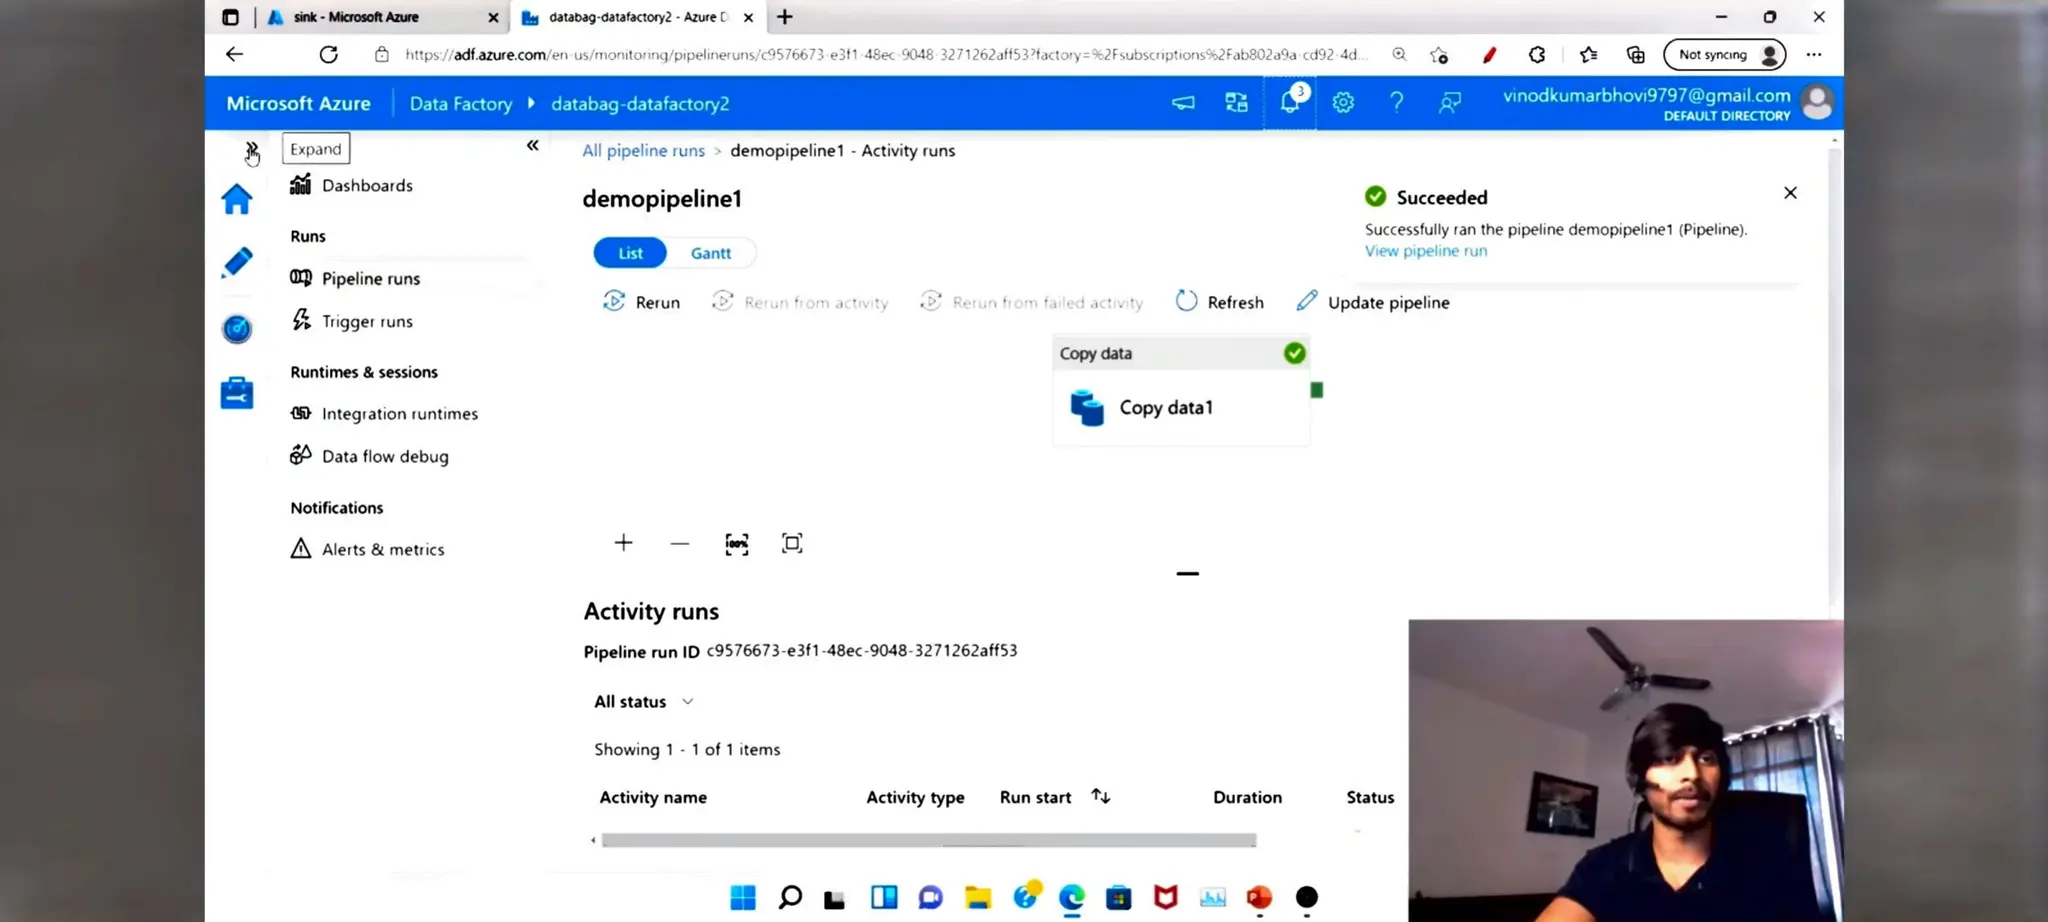Image resolution: width=2048 pixels, height=922 pixels.
Task: Open the All status filter dropdown
Action: tap(644, 702)
